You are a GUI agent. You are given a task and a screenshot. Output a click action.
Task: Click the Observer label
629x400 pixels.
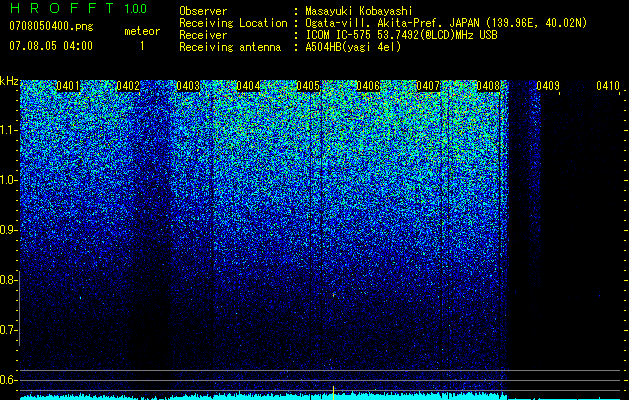(x=203, y=11)
